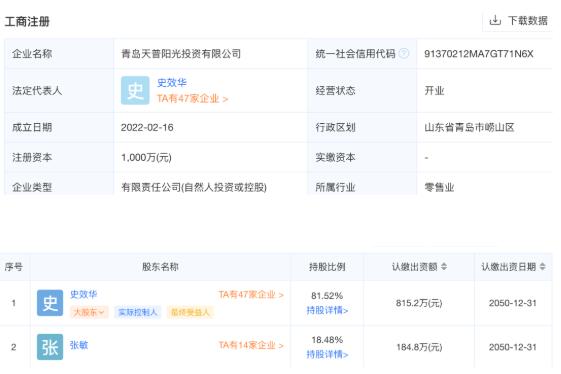Click the blue 史 avatar in shareholder row 1
561x374 pixels.
(50, 303)
